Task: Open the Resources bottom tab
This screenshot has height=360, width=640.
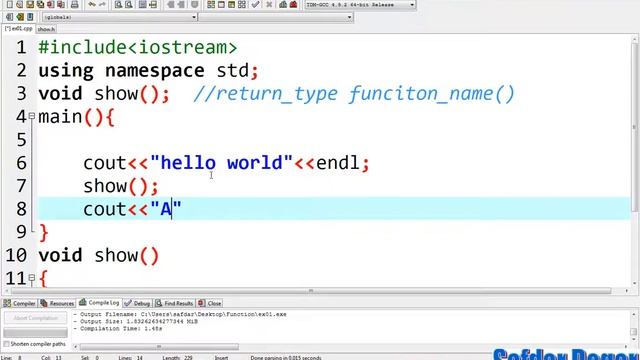Action: [57, 303]
